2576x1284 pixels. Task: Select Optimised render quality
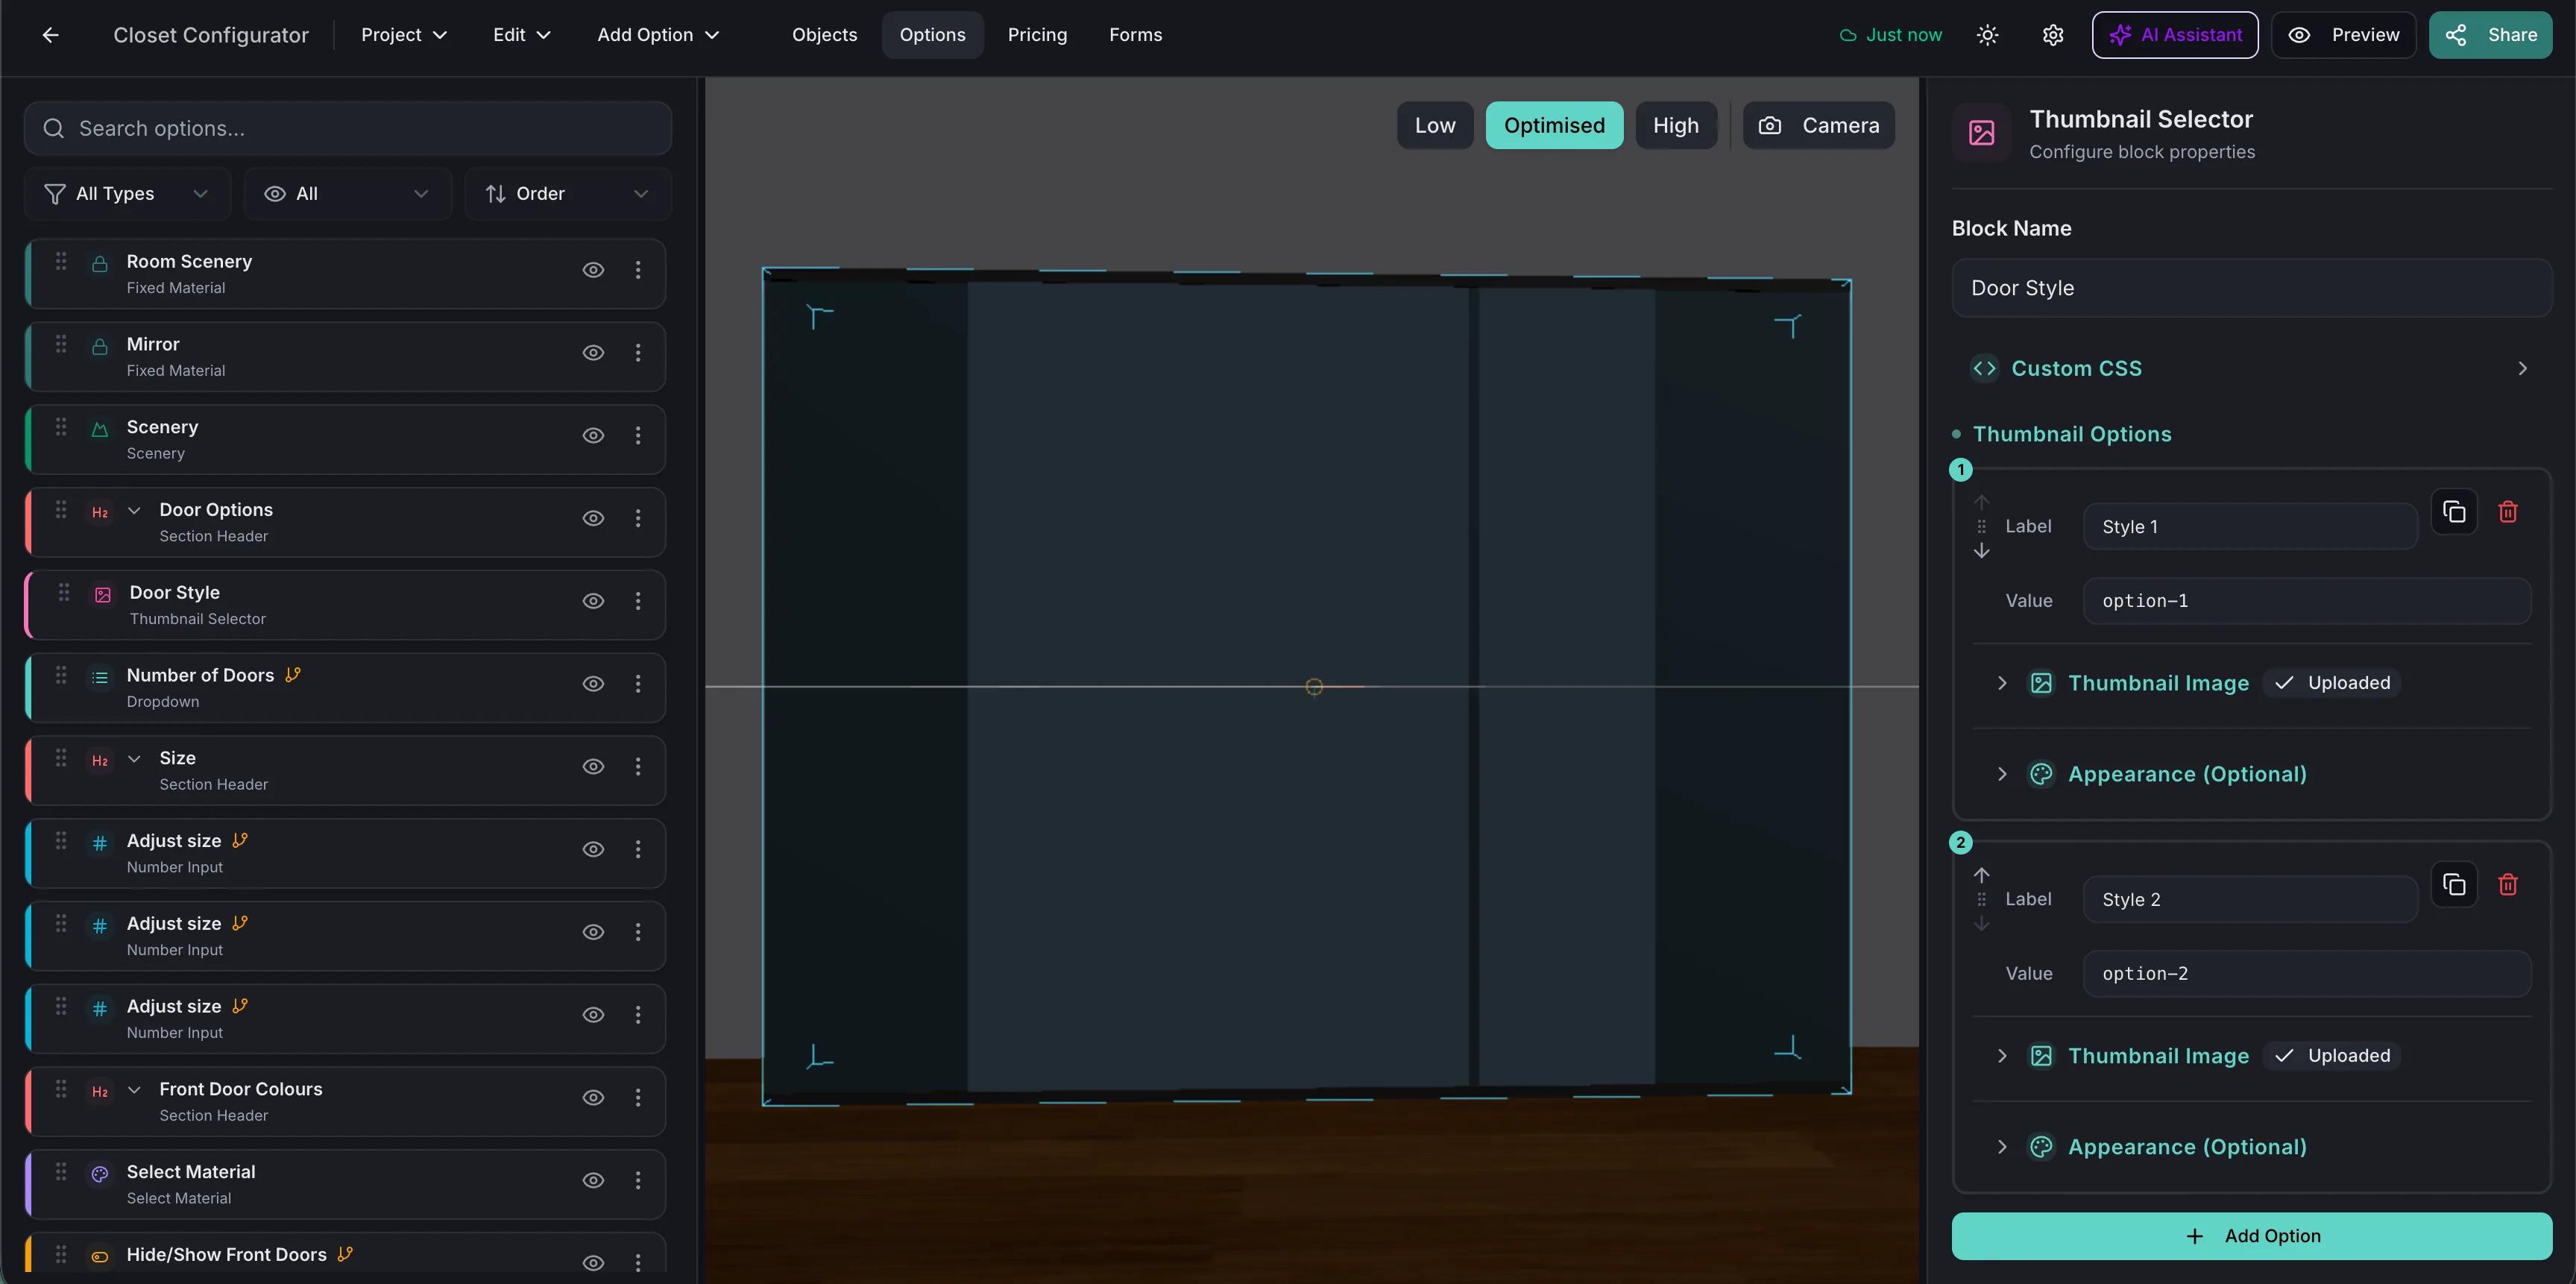(x=1554, y=126)
